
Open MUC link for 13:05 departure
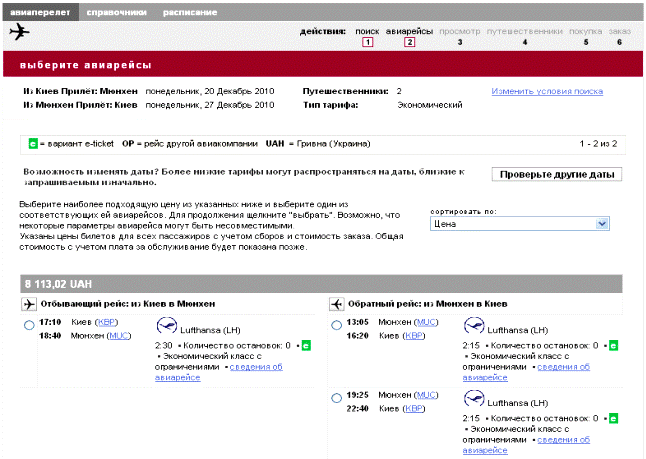coord(426,322)
